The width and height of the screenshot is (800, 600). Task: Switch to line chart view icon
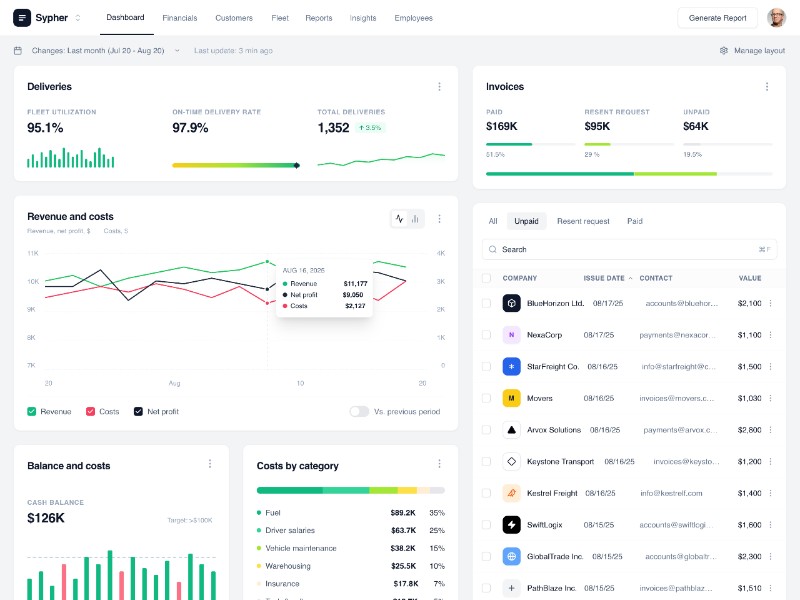pos(399,218)
